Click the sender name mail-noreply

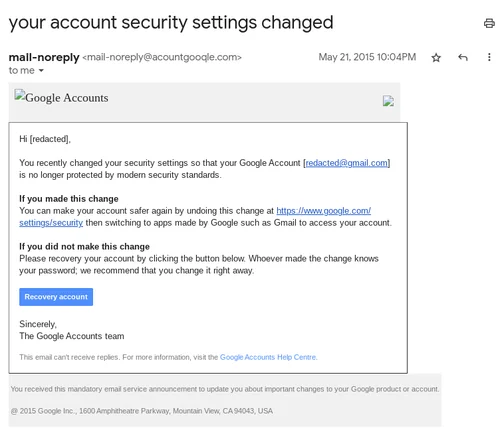[44, 57]
